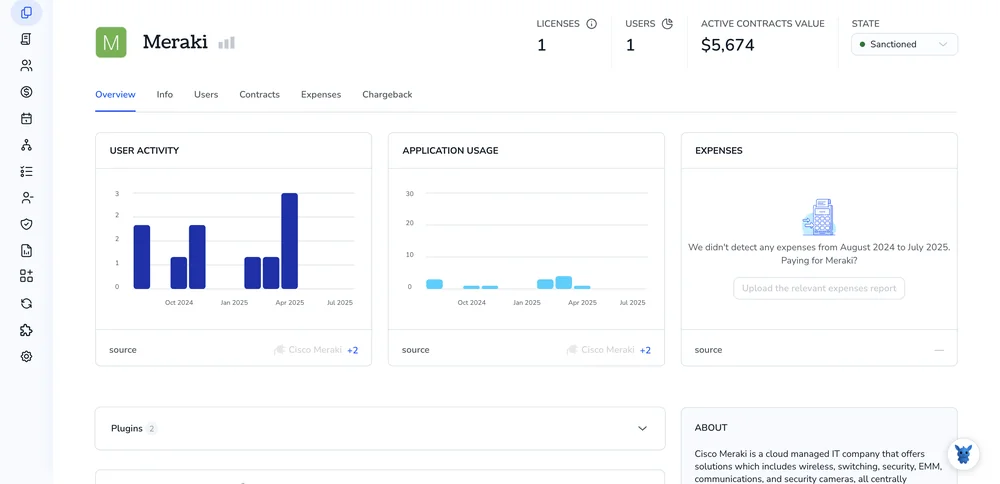Open the add-widgets grid icon in sidebar

click(26, 276)
